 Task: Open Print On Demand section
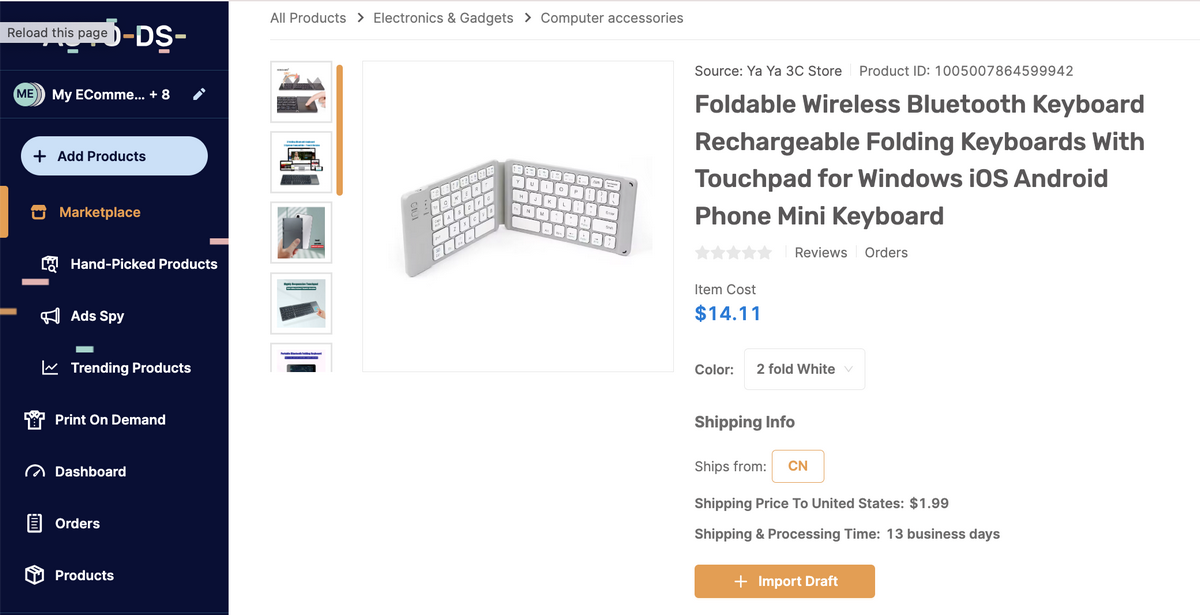110,420
